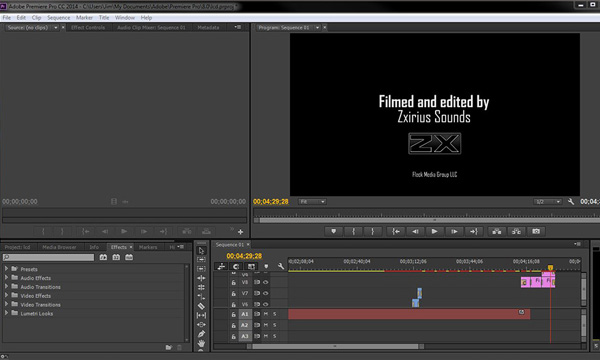Go to In point in Program monitor
Viewport: 600px width, 360px height.
click(x=396, y=231)
